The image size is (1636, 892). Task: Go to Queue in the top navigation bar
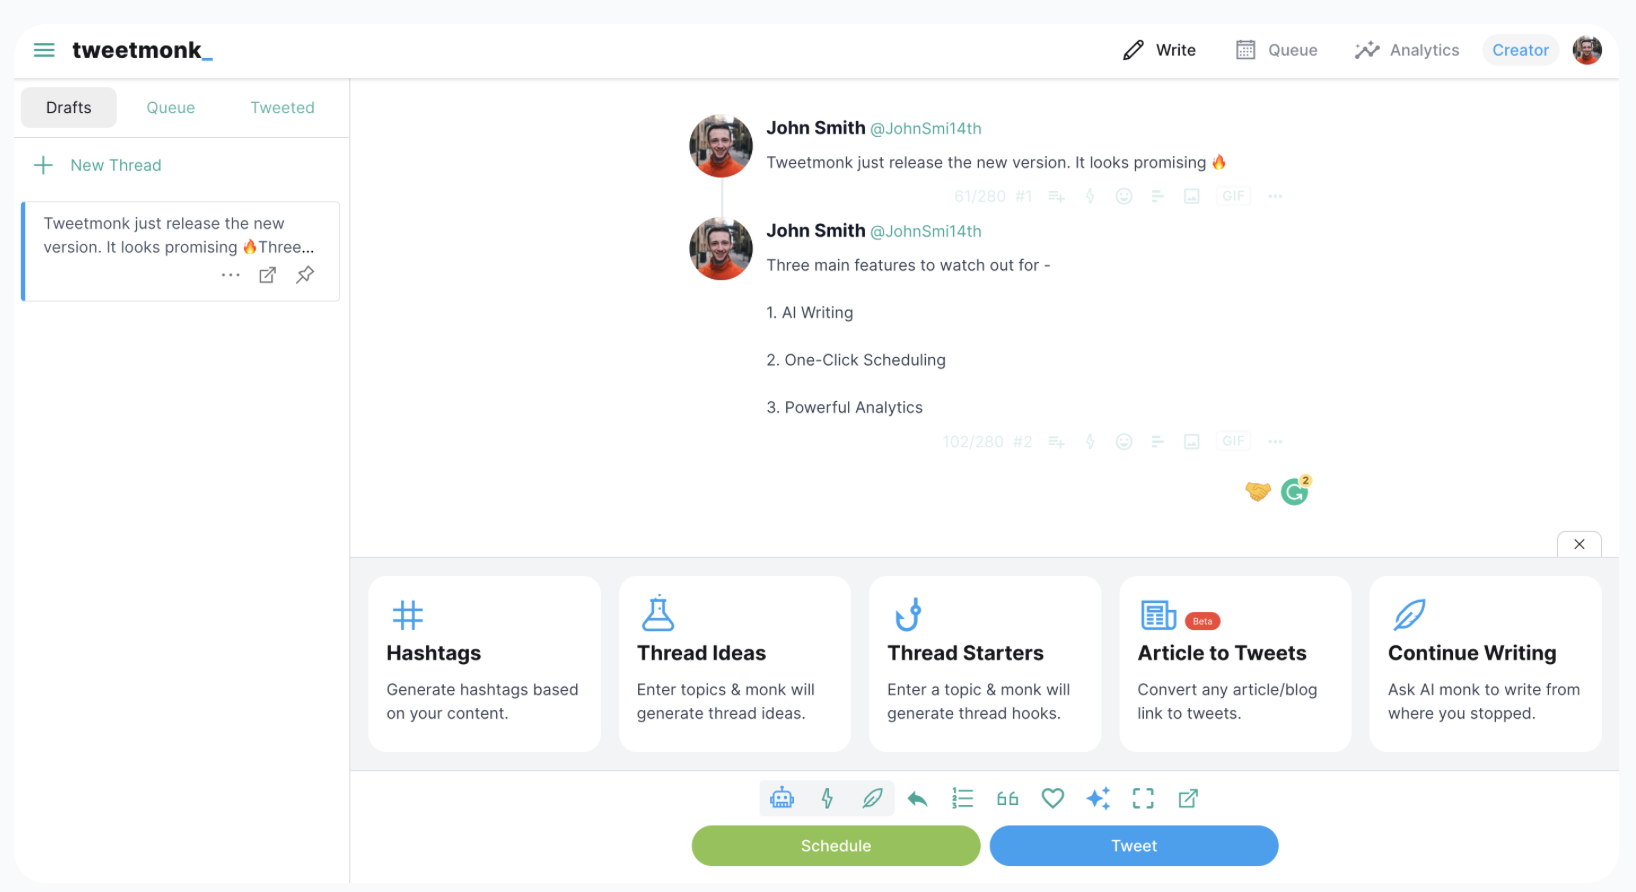pyautogui.click(x=1277, y=50)
